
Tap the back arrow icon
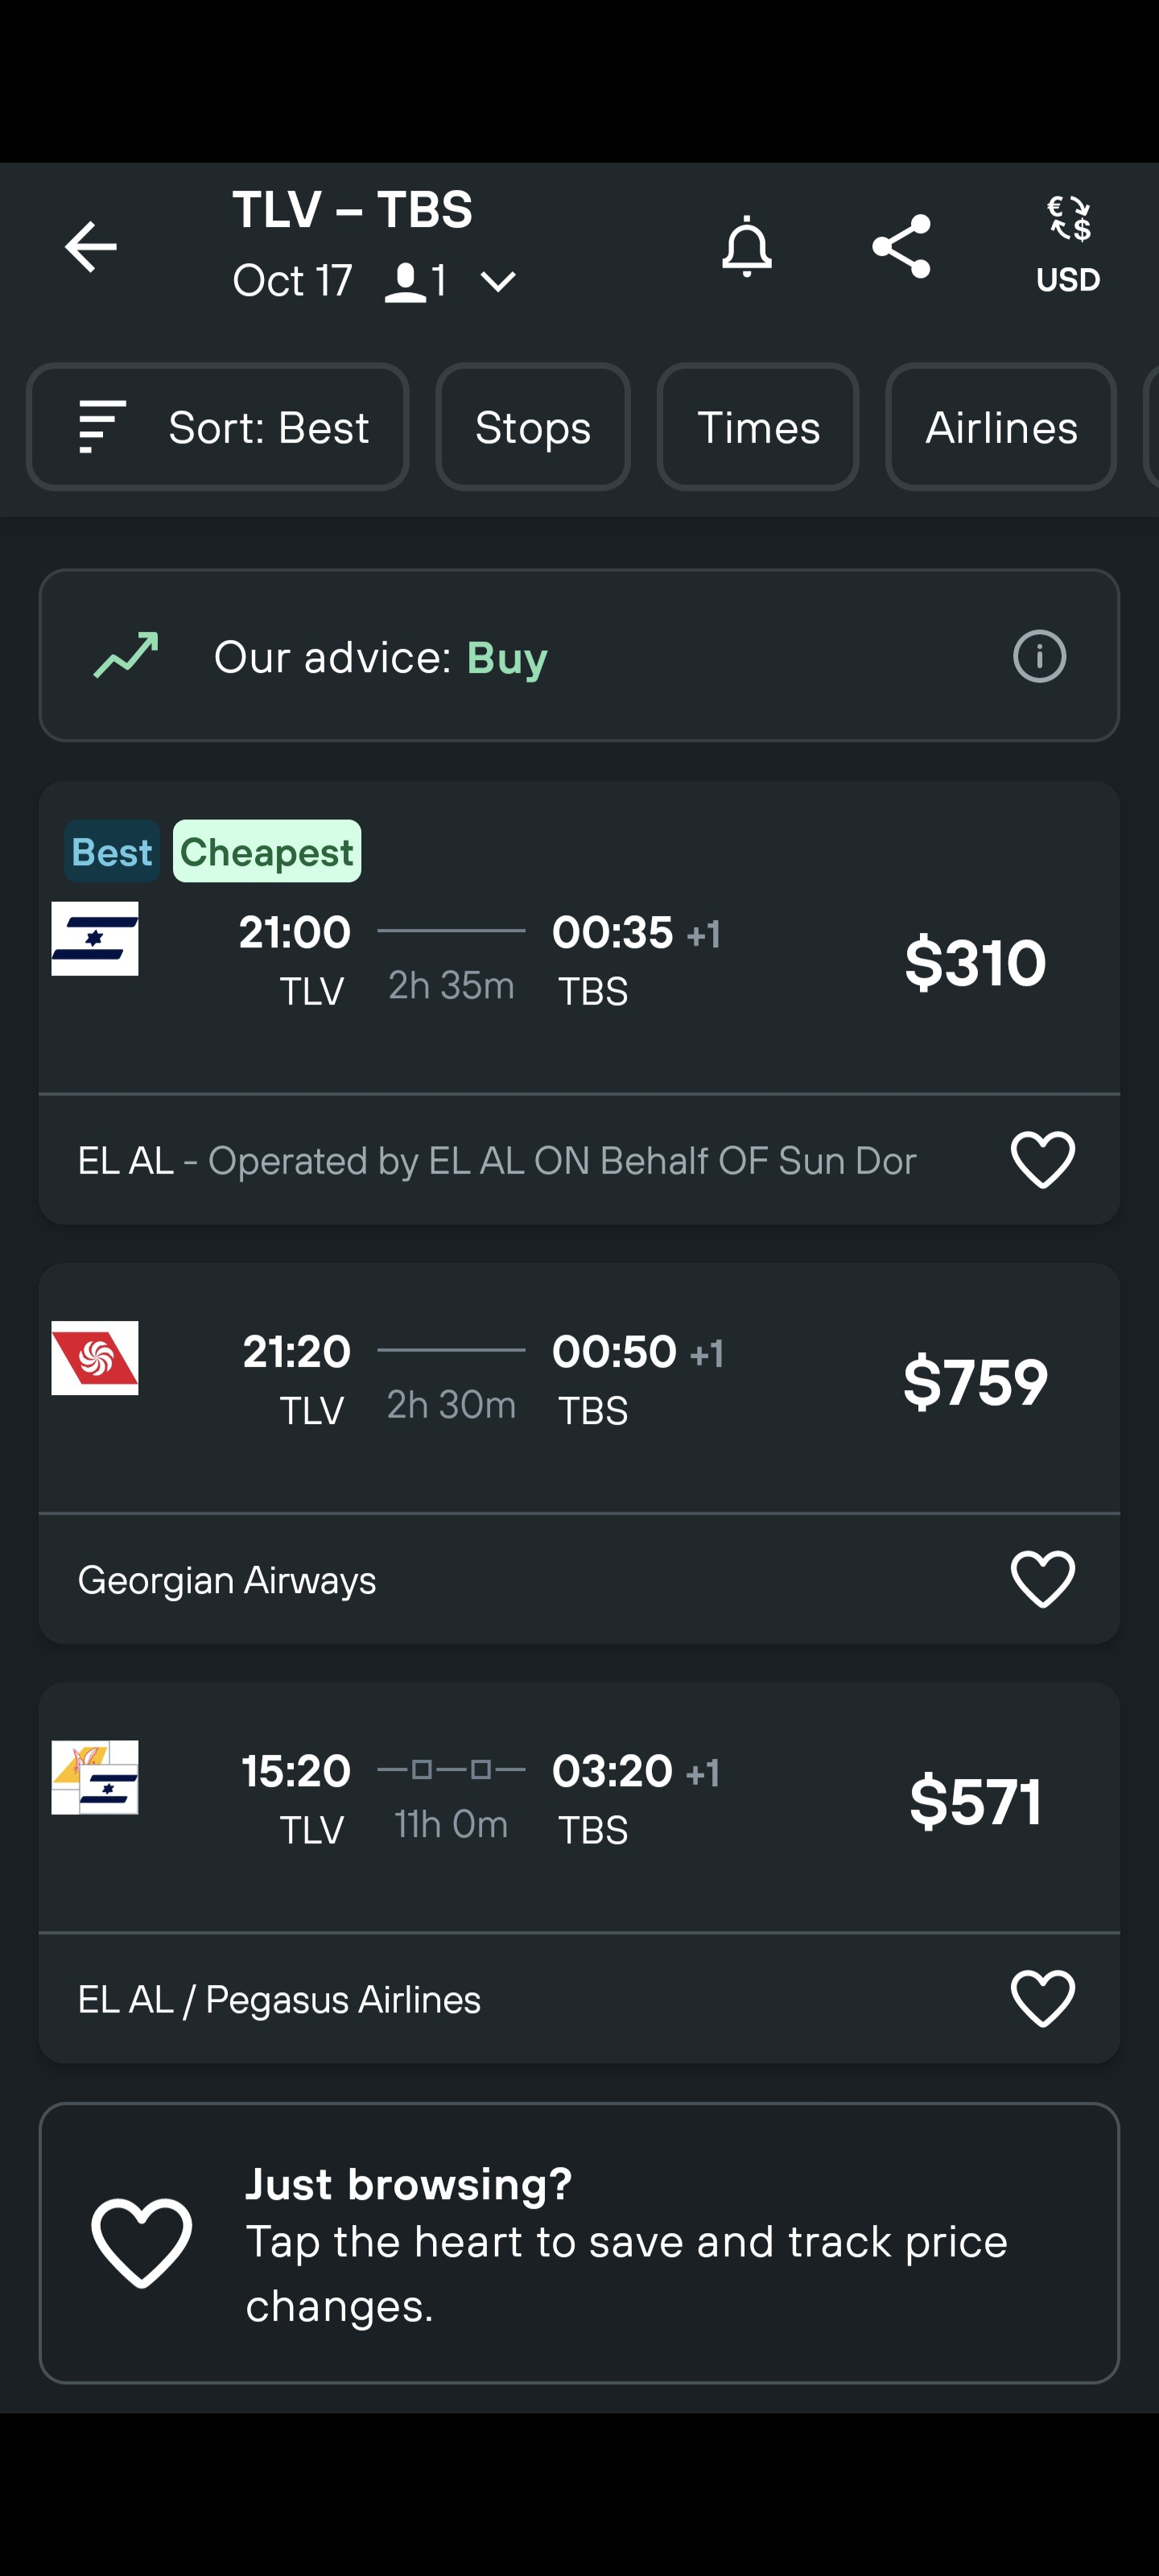[x=91, y=247]
